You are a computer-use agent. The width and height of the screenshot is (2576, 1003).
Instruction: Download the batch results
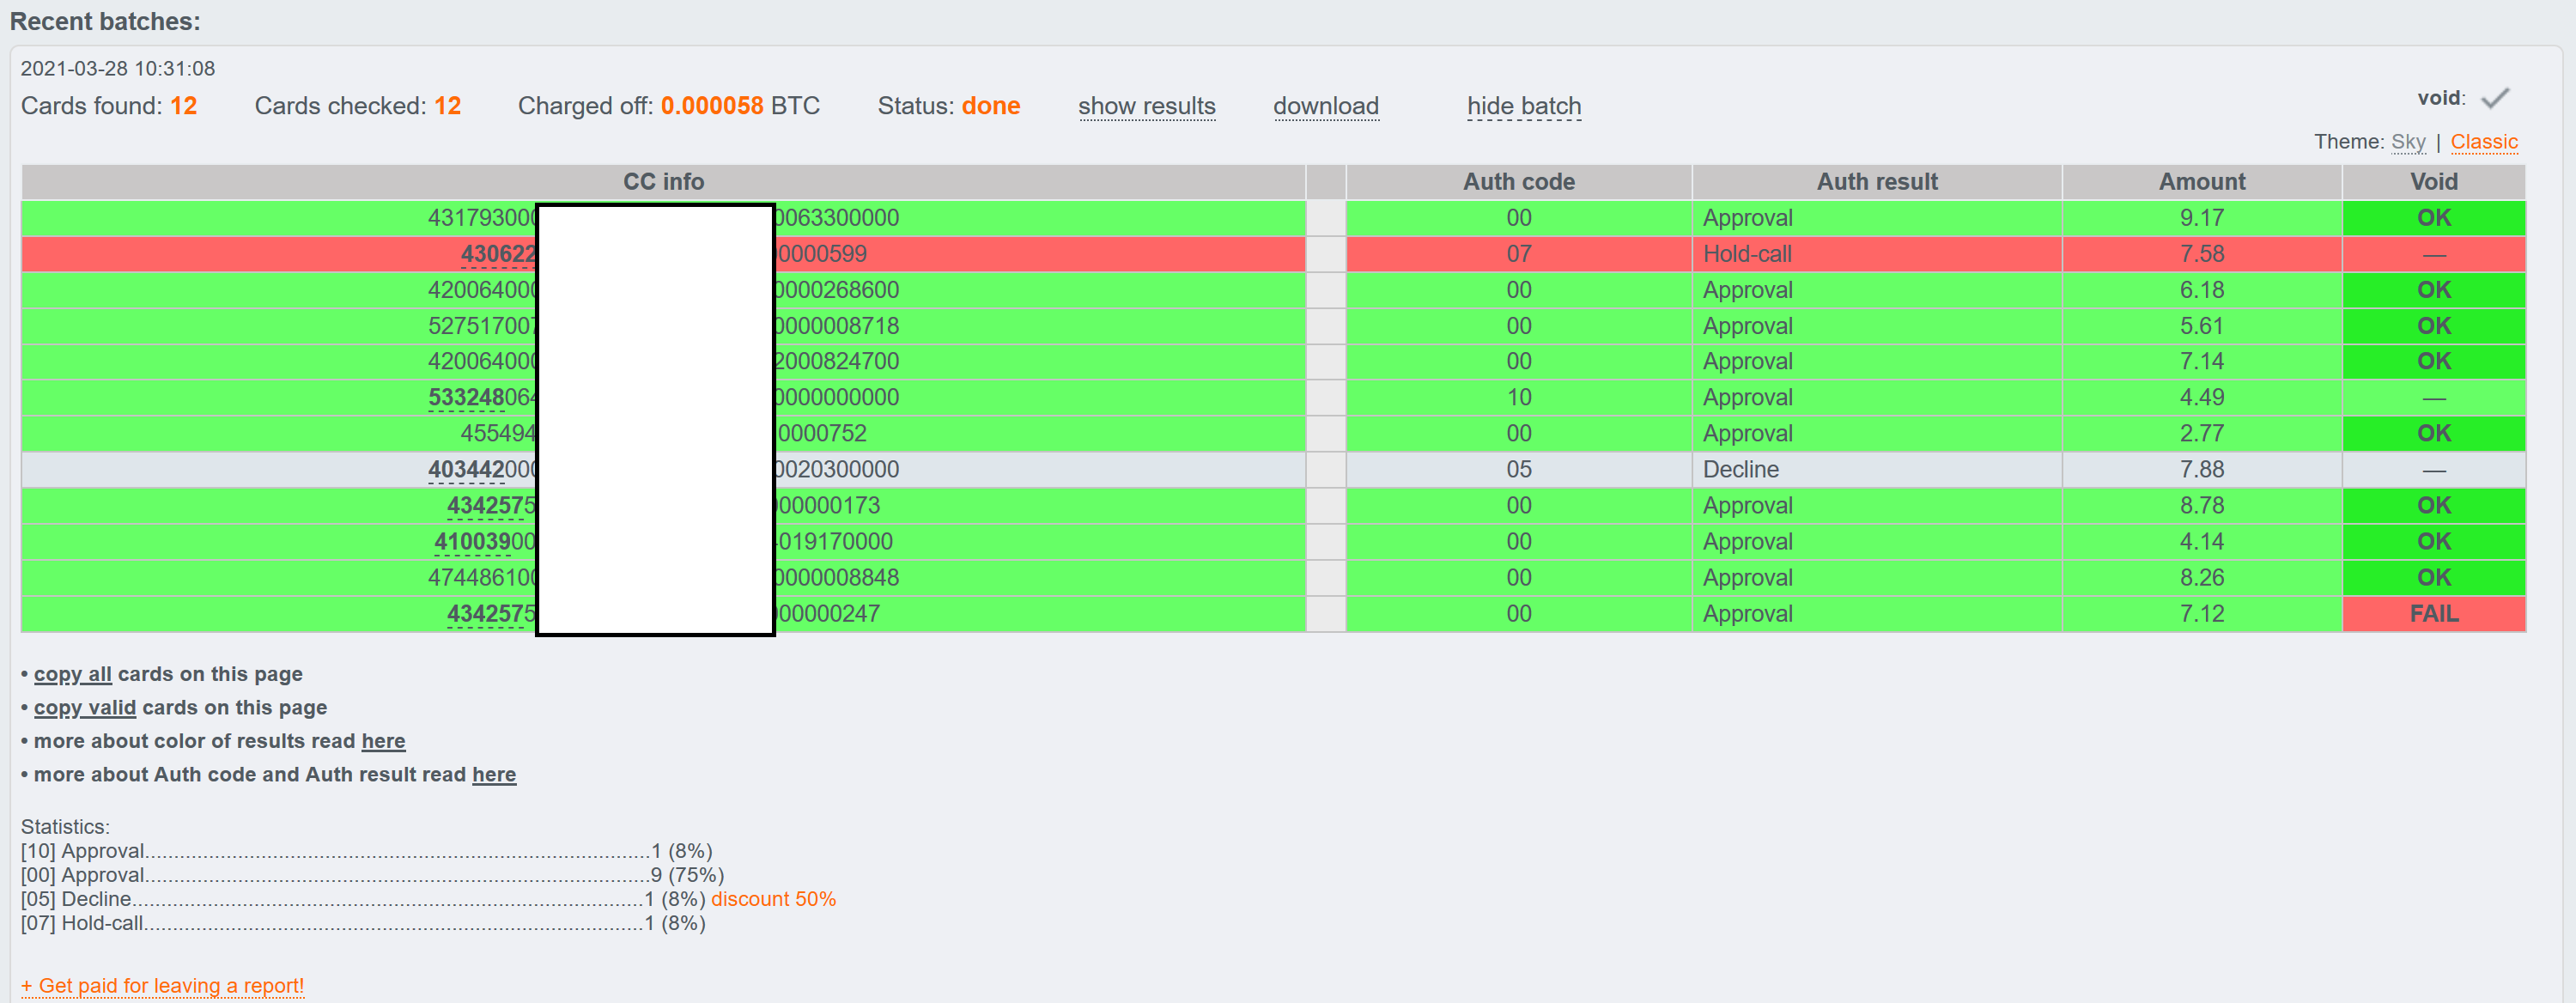tap(1326, 106)
